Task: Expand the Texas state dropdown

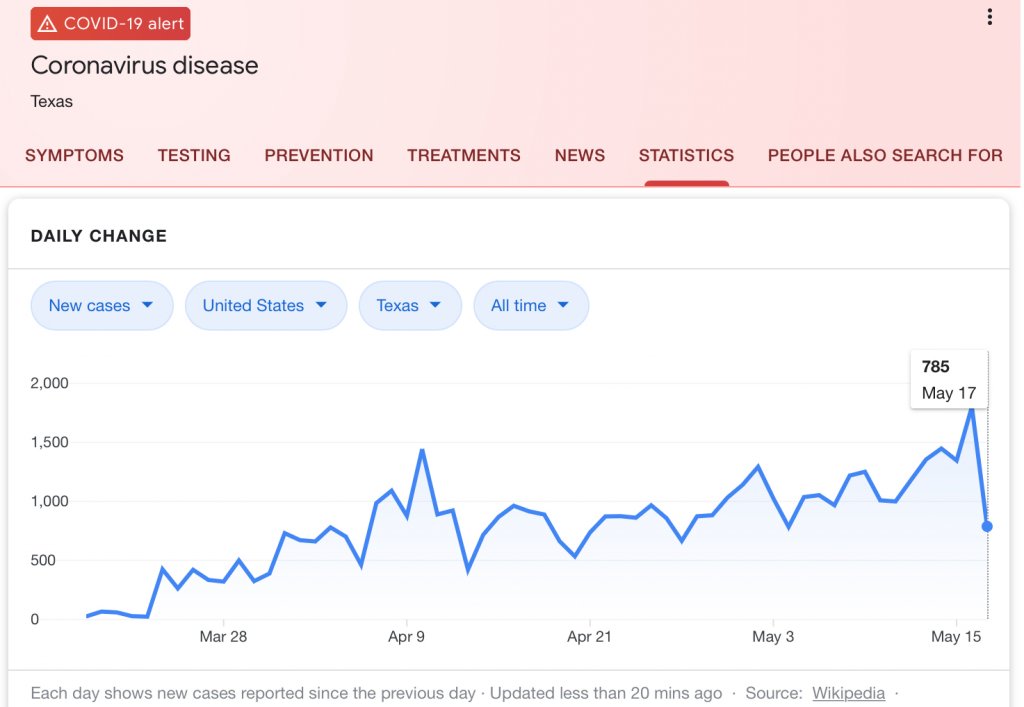Action: click(410, 306)
